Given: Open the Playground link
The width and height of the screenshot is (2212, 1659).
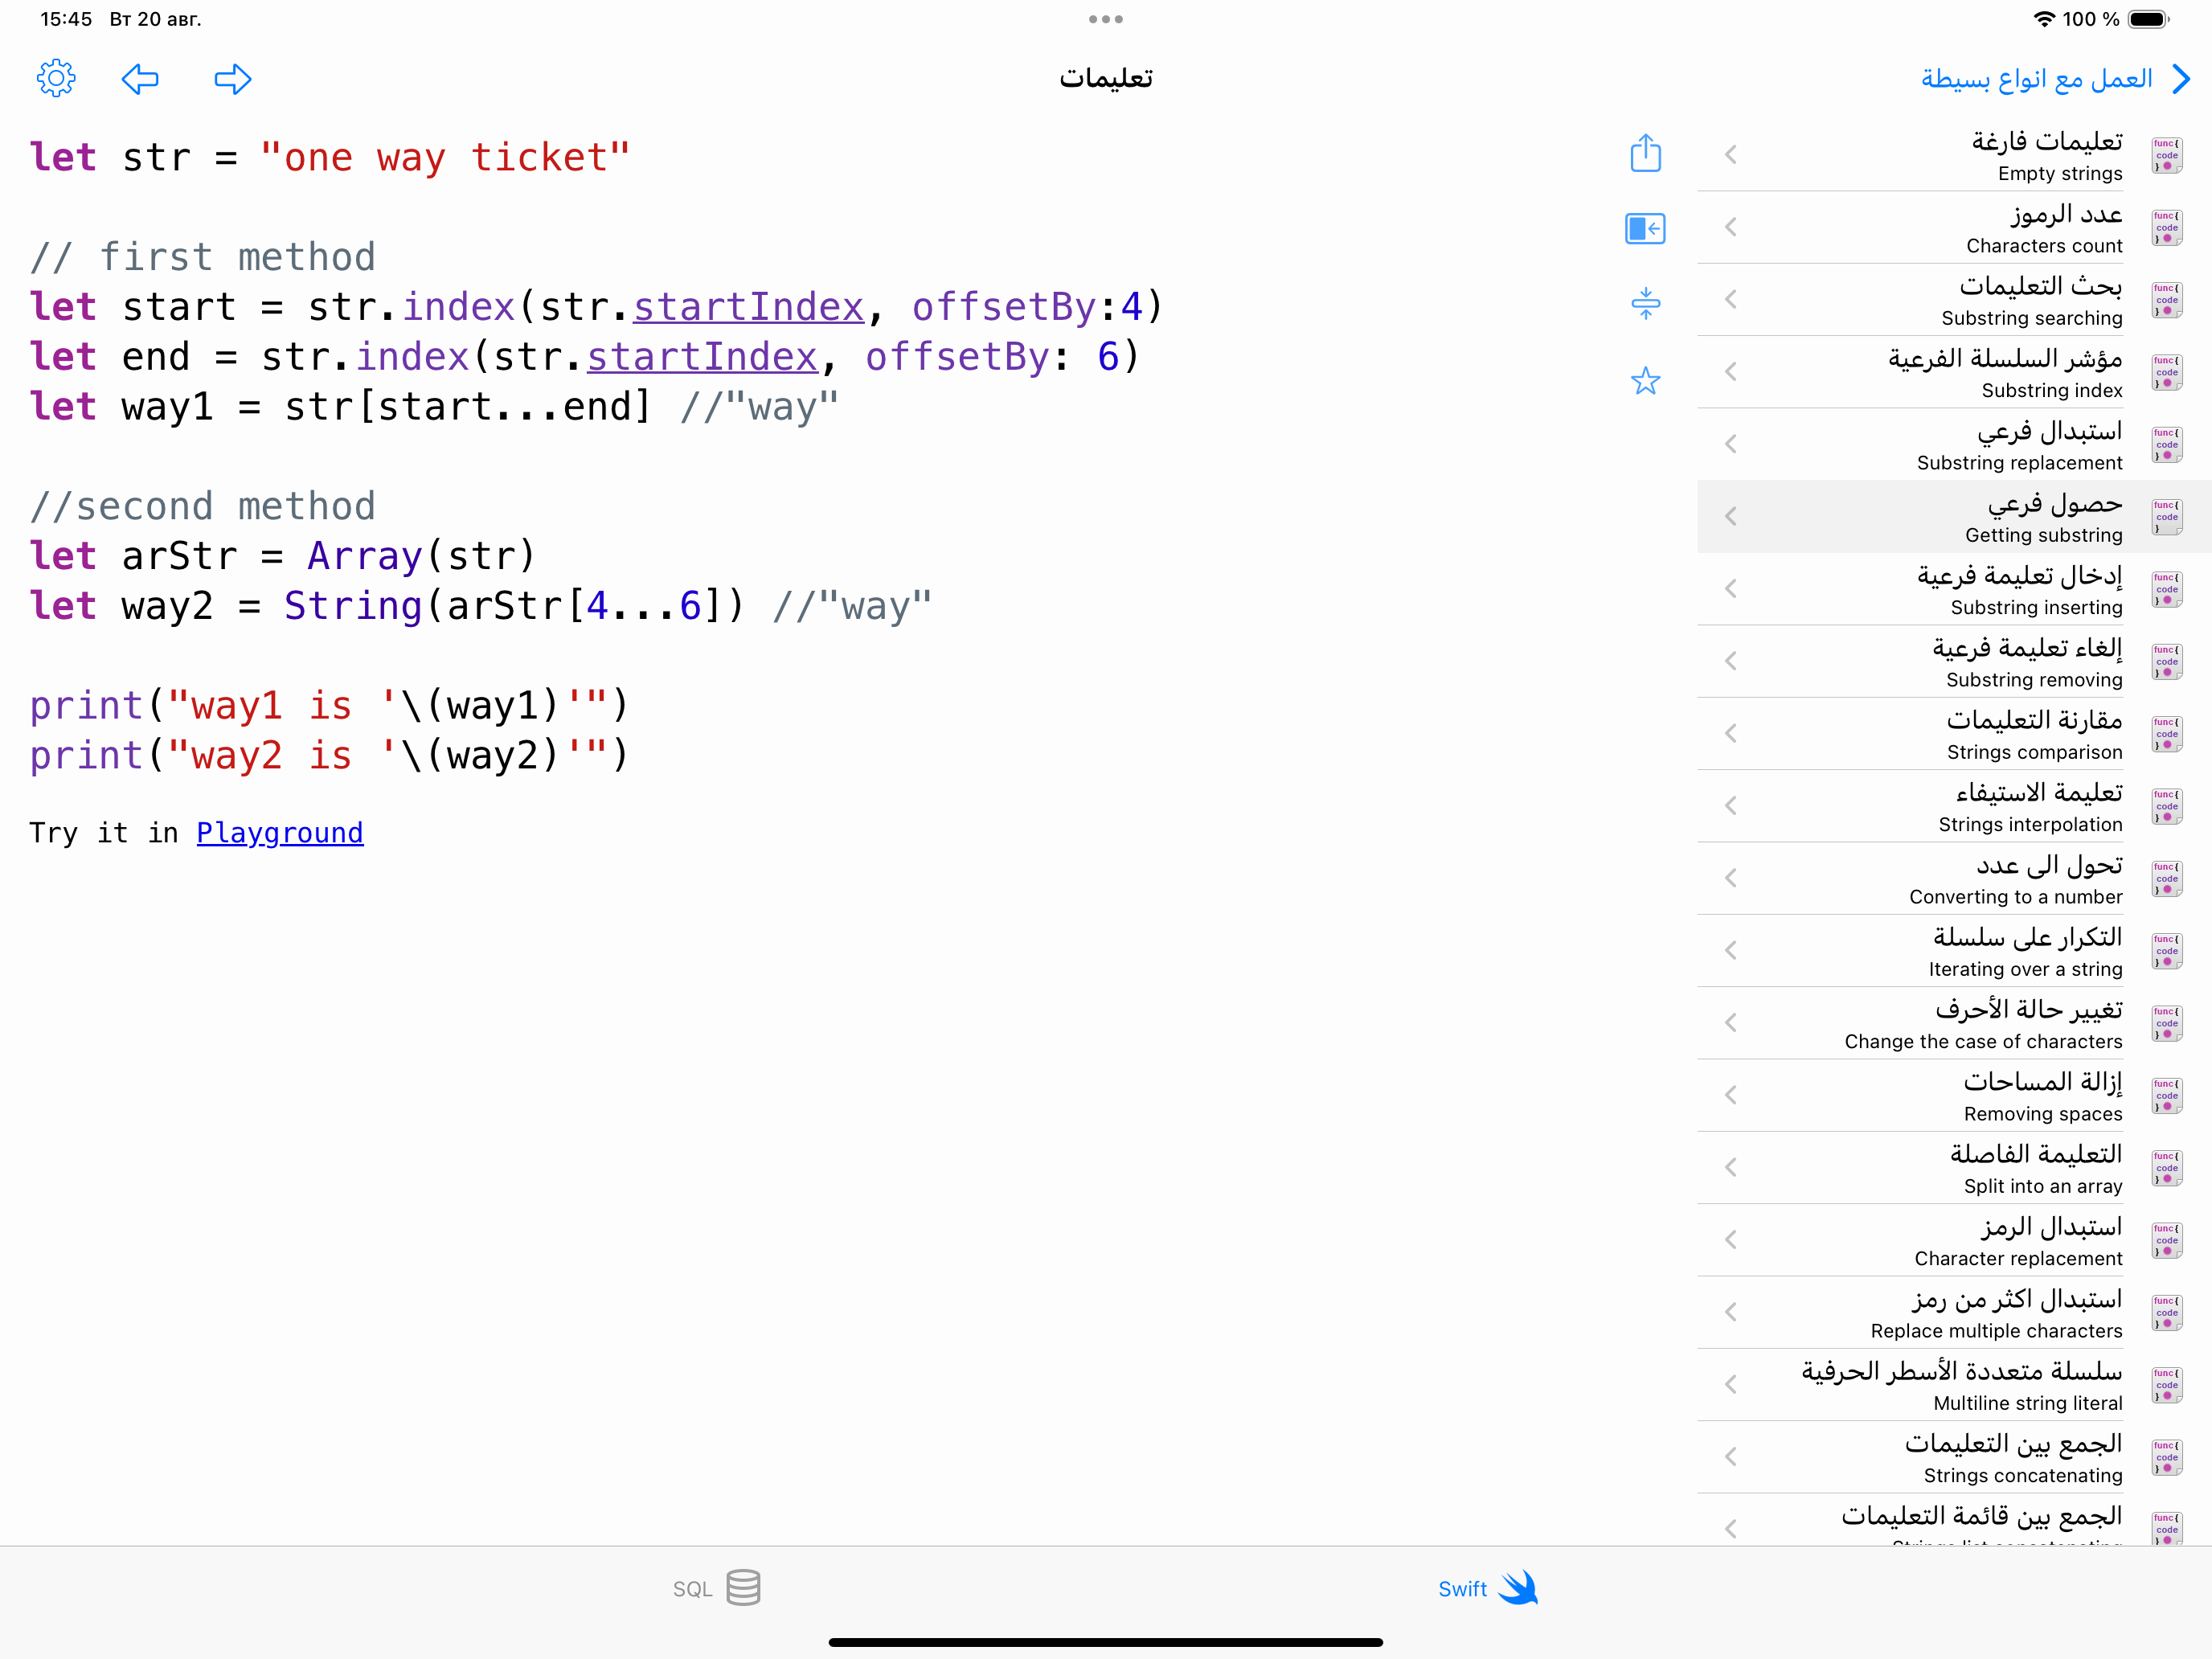Looking at the screenshot, I should click(x=280, y=832).
